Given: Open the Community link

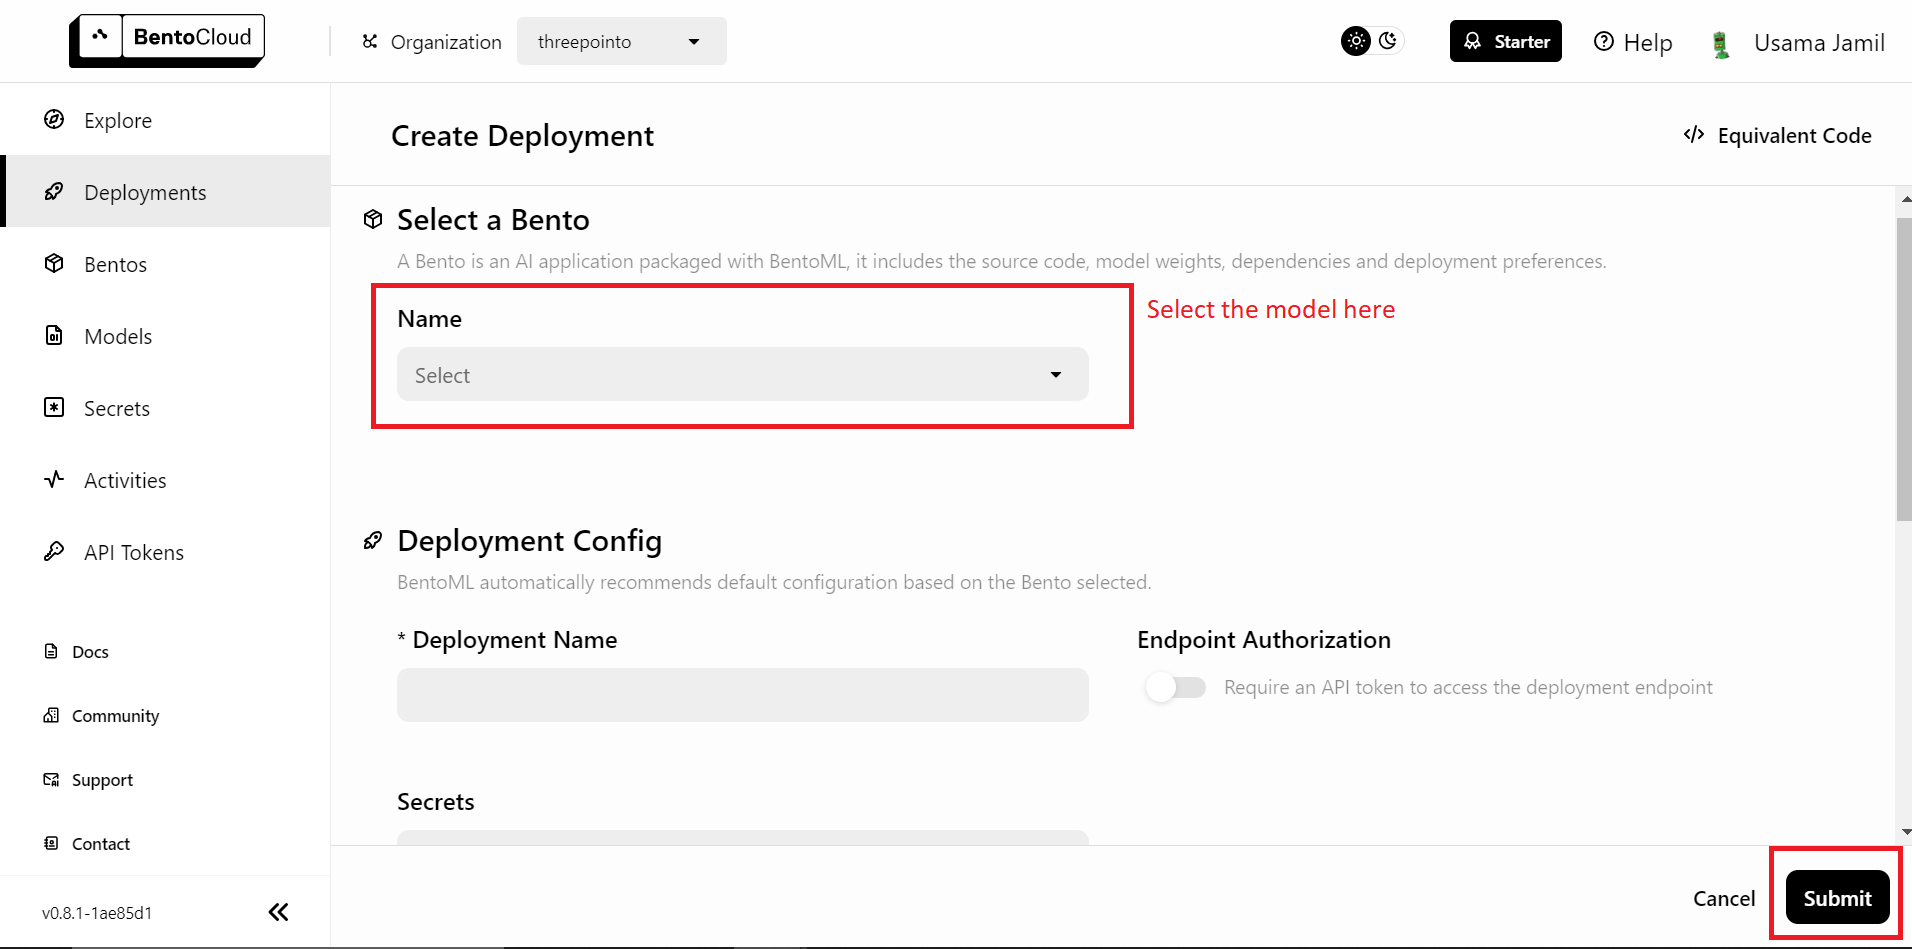Looking at the screenshot, I should [x=115, y=716].
